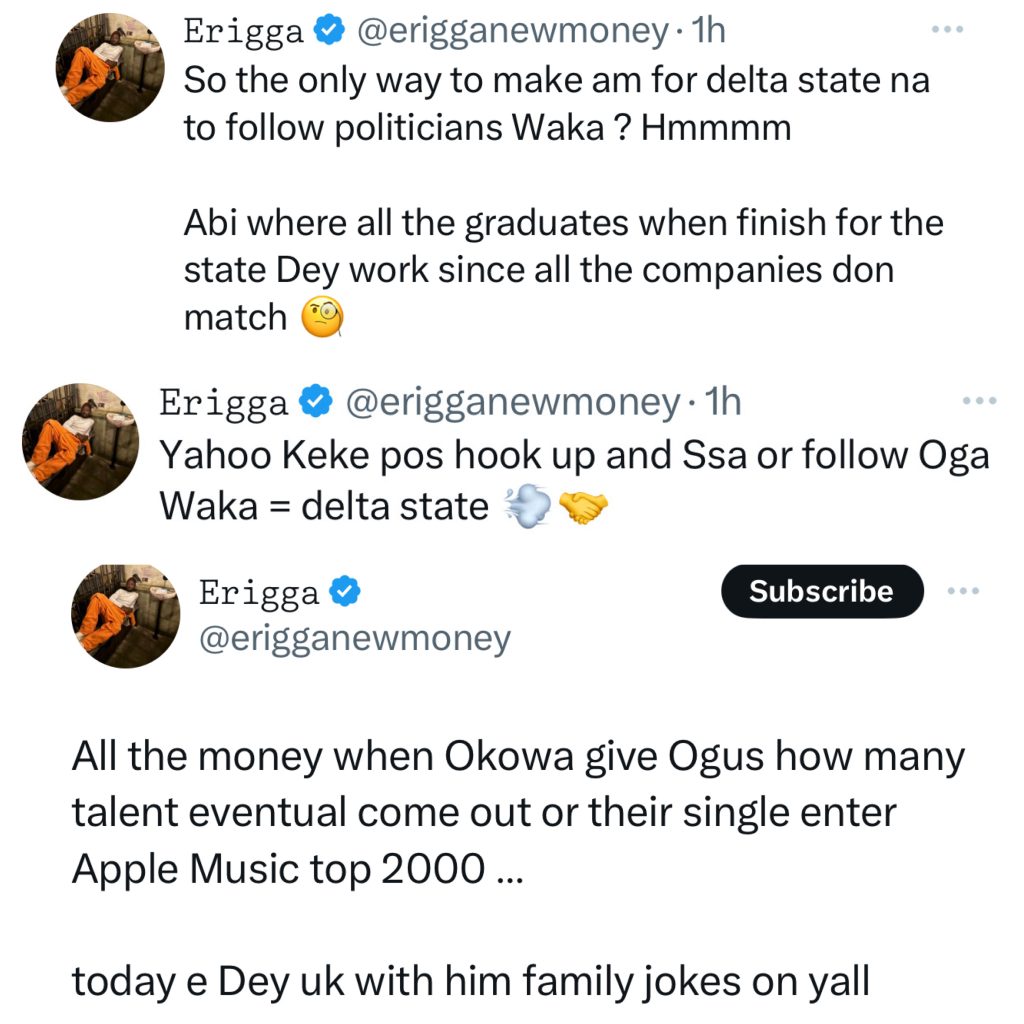Screen dimensions: 1024x1024
Task: Click the 1h timestamp on the second tweet
Action: 723,403
